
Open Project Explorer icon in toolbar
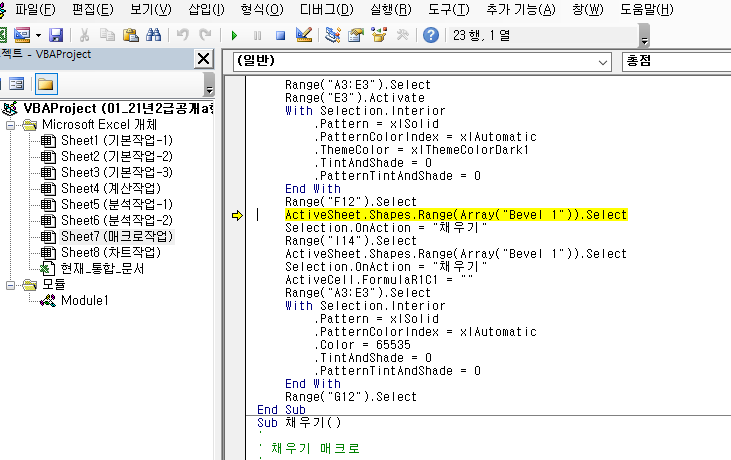coord(332,35)
